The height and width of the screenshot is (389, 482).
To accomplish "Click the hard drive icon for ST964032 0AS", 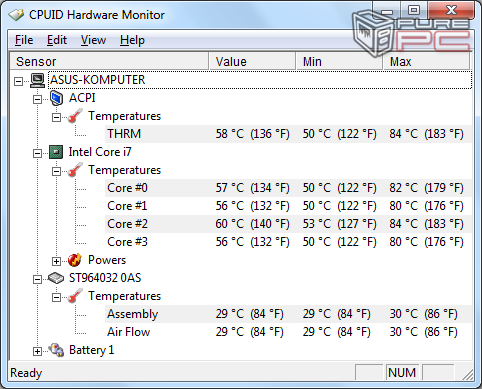I will (56, 278).
